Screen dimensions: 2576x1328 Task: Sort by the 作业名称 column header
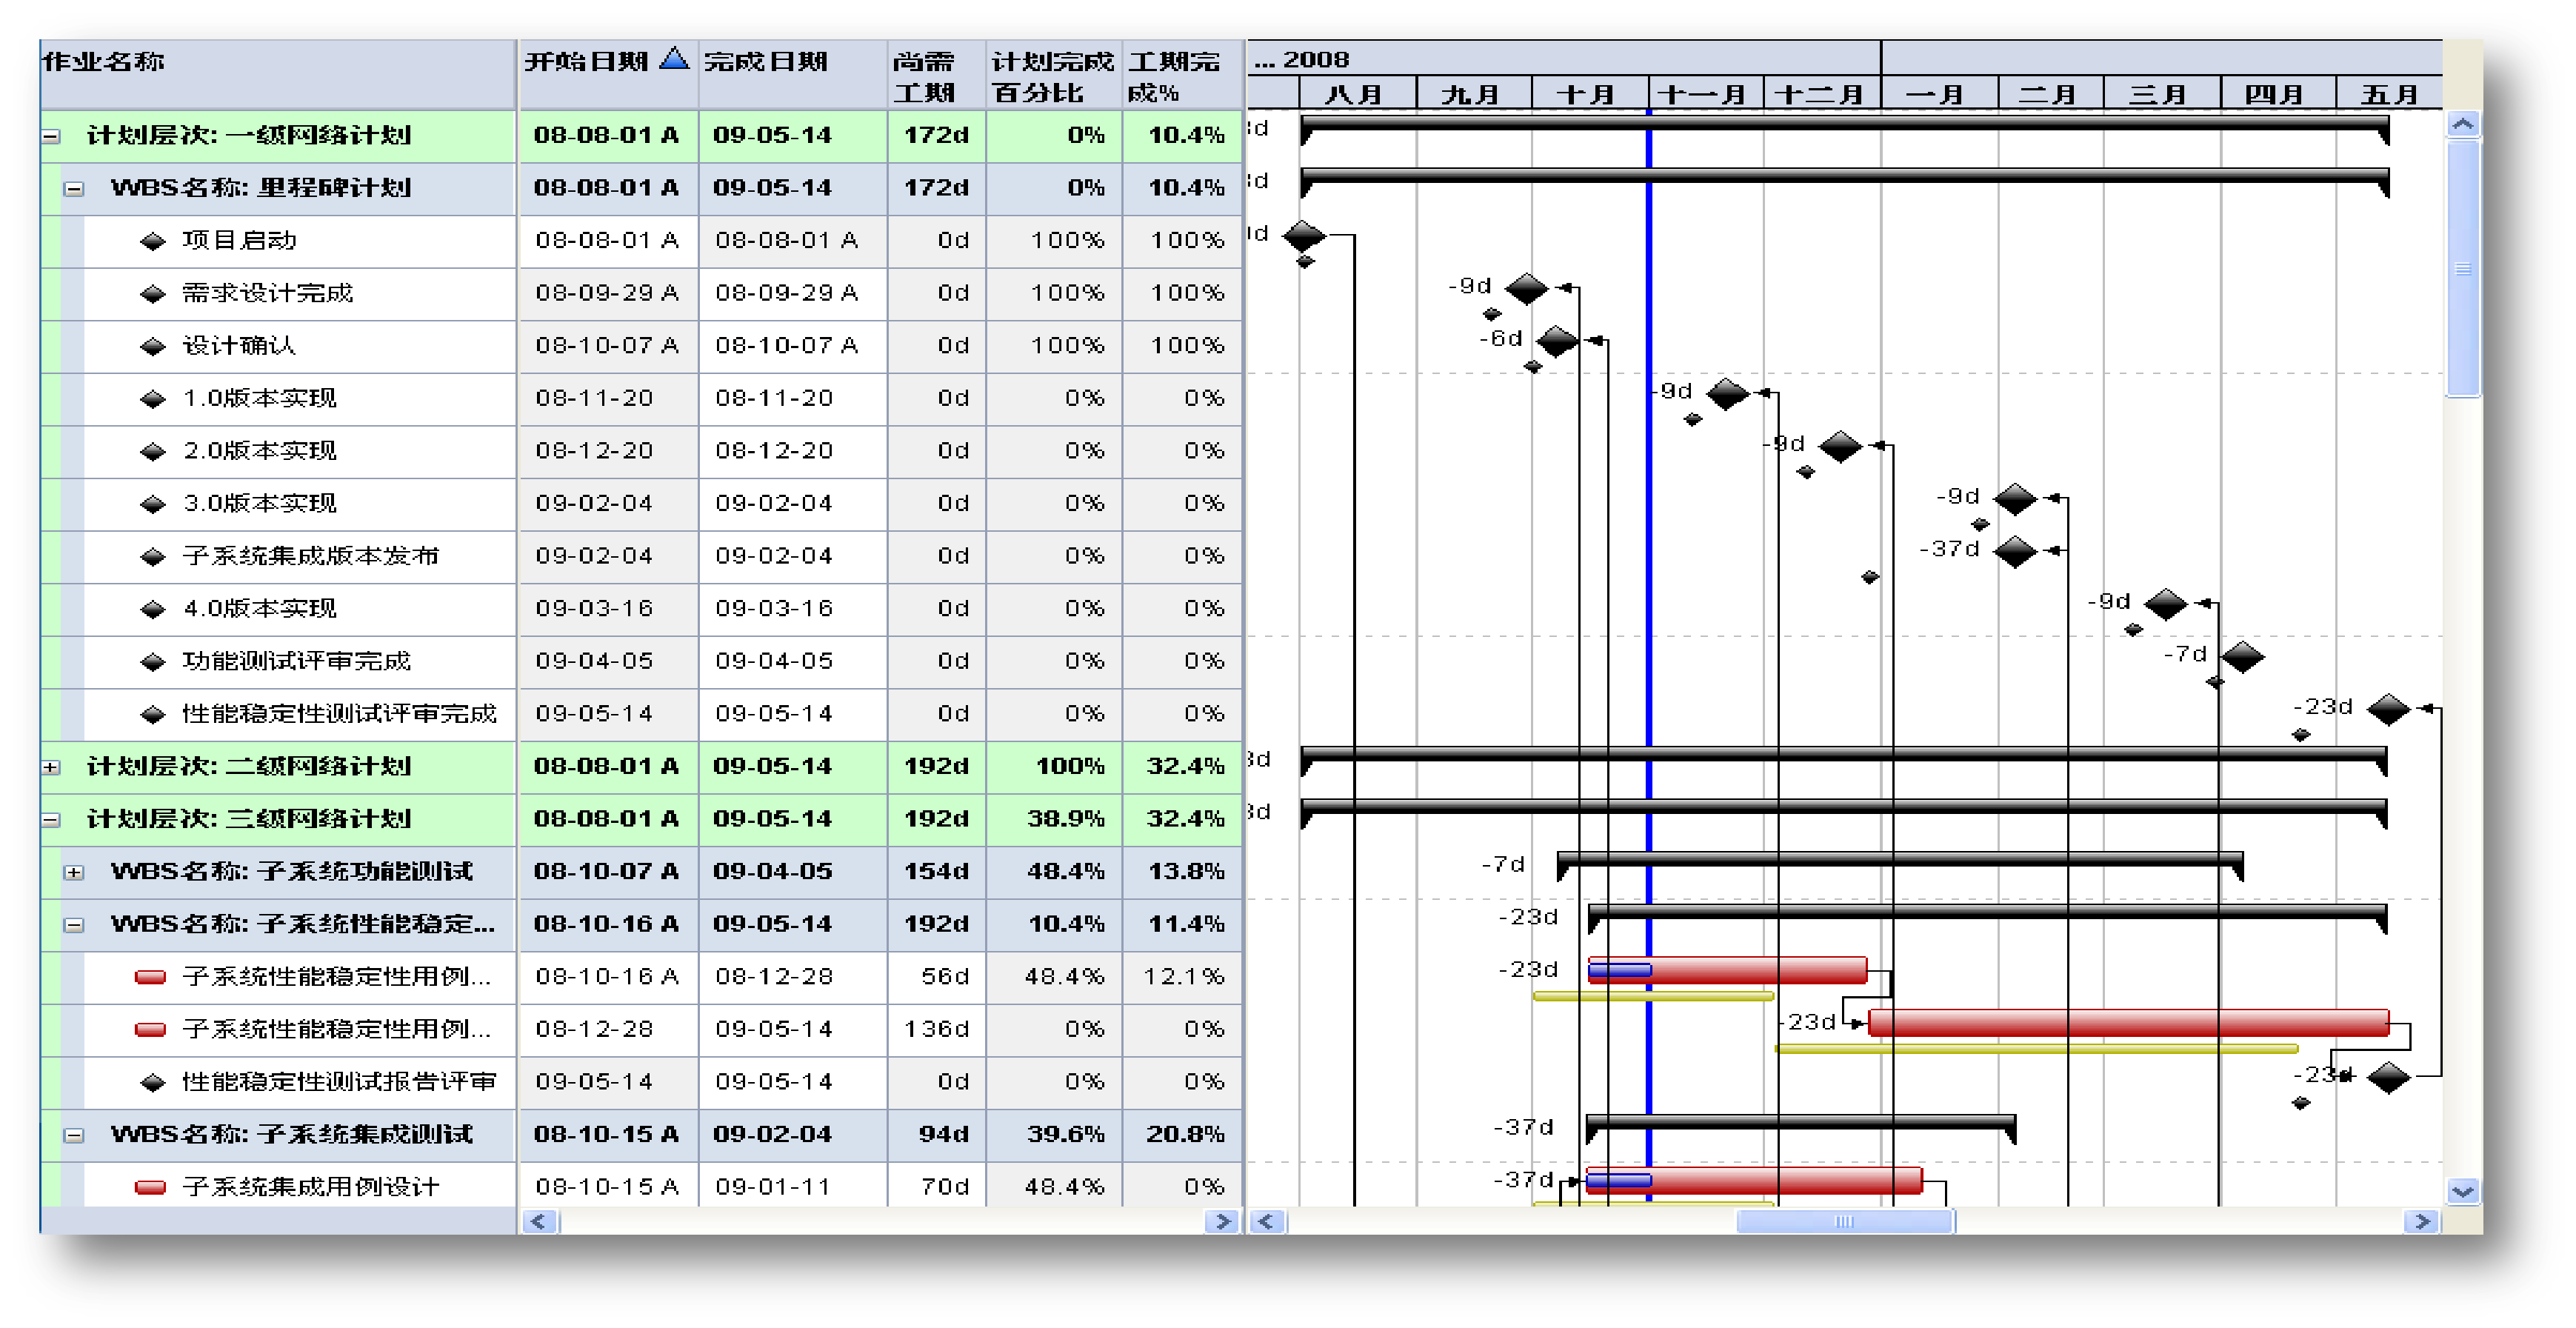tap(278, 75)
